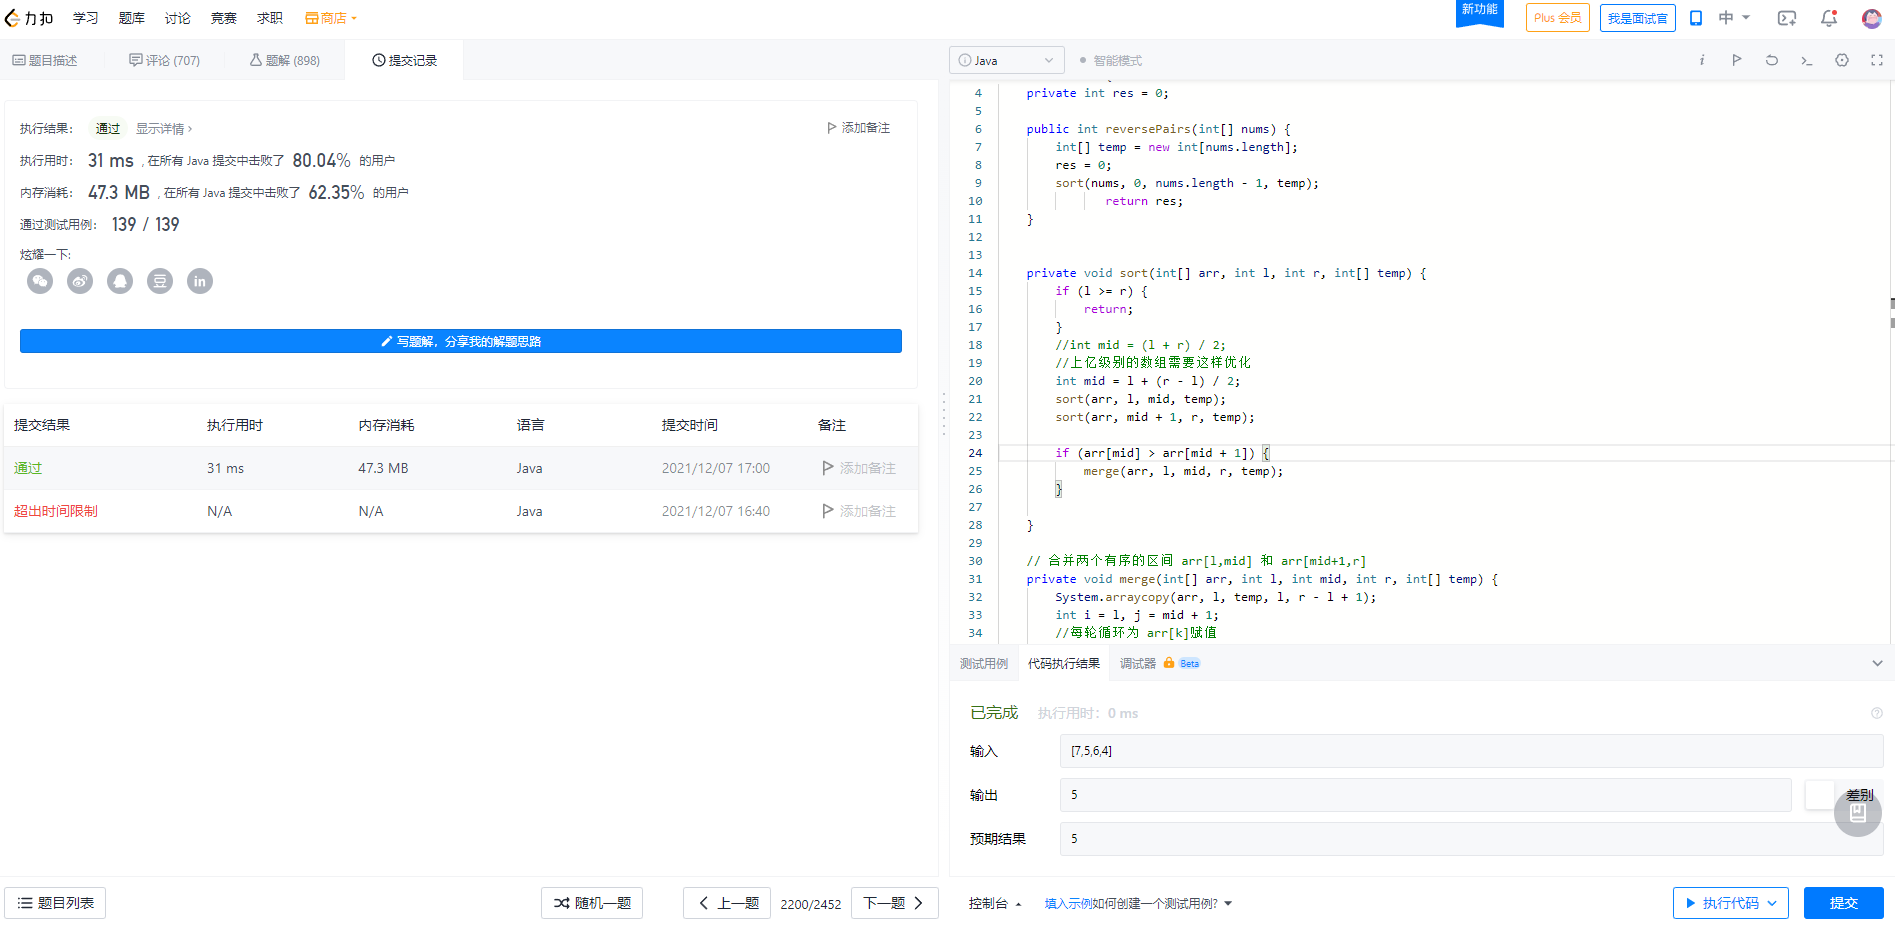Open the LeetCode 力扣 home logo
This screenshot has height=927, width=1895.
(x=29, y=18)
